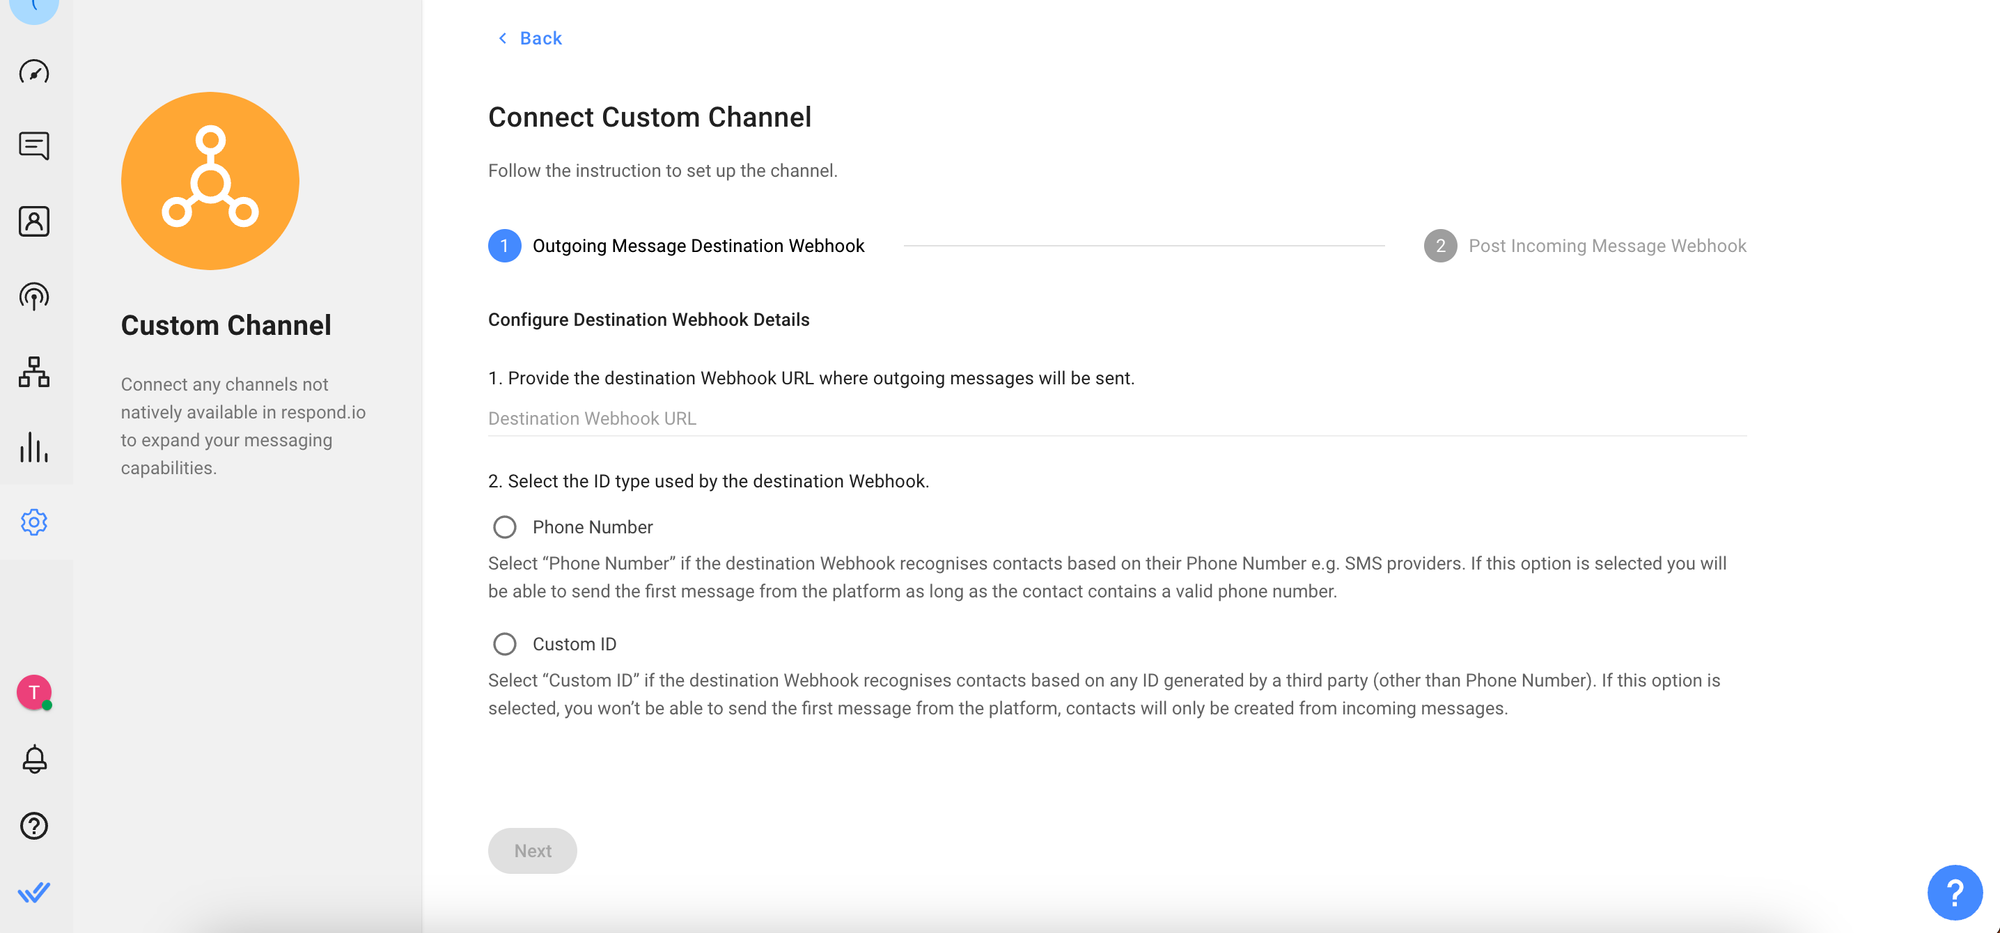
Task: Focus the Destination Webhook URL field
Action: pyautogui.click(x=1116, y=419)
